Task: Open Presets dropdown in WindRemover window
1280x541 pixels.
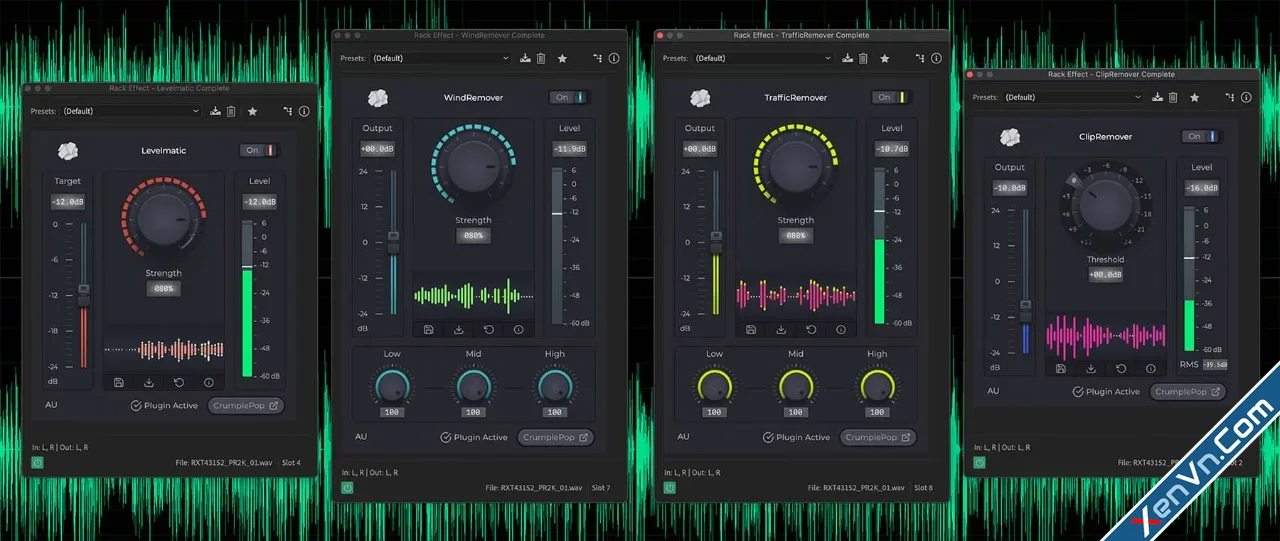Action: (441, 59)
